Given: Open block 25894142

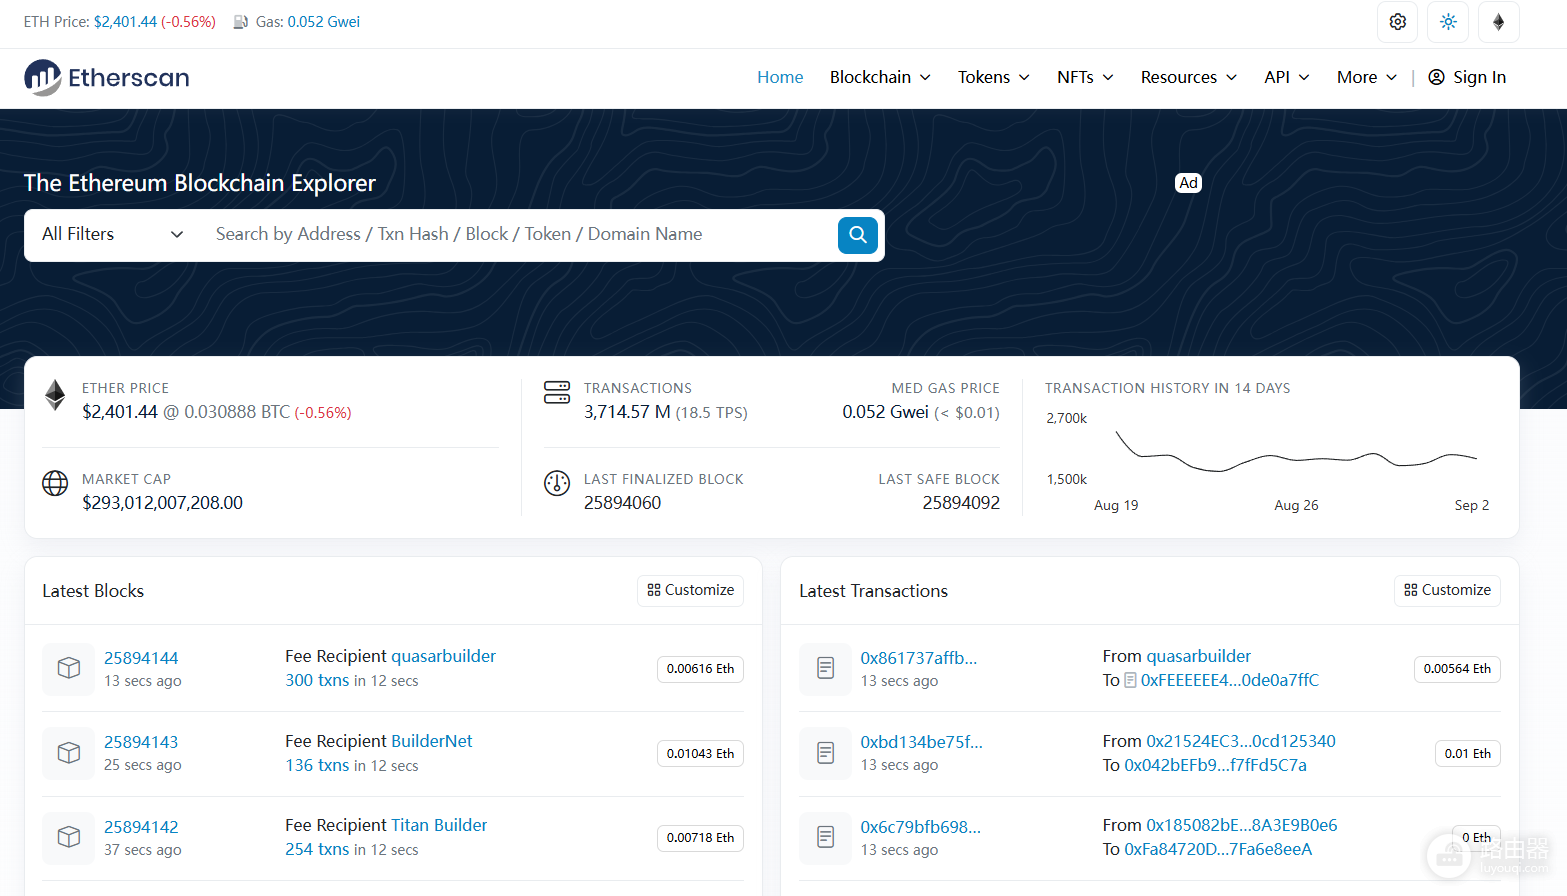Looking at the screenshot, I should point(141,827).
